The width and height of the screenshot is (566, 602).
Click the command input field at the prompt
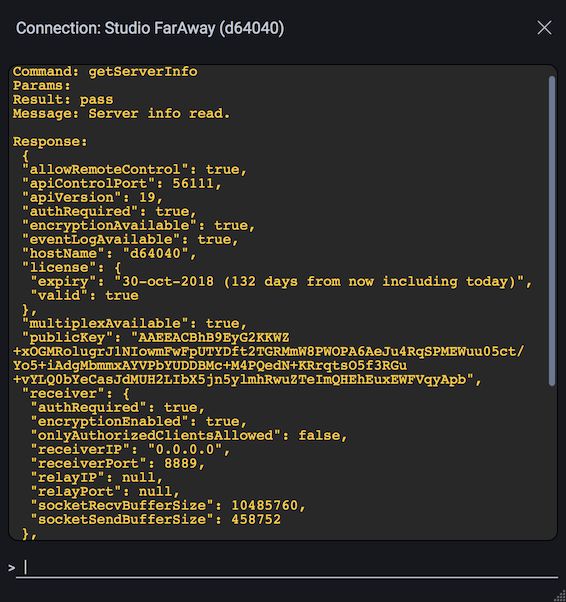[287, 567]
